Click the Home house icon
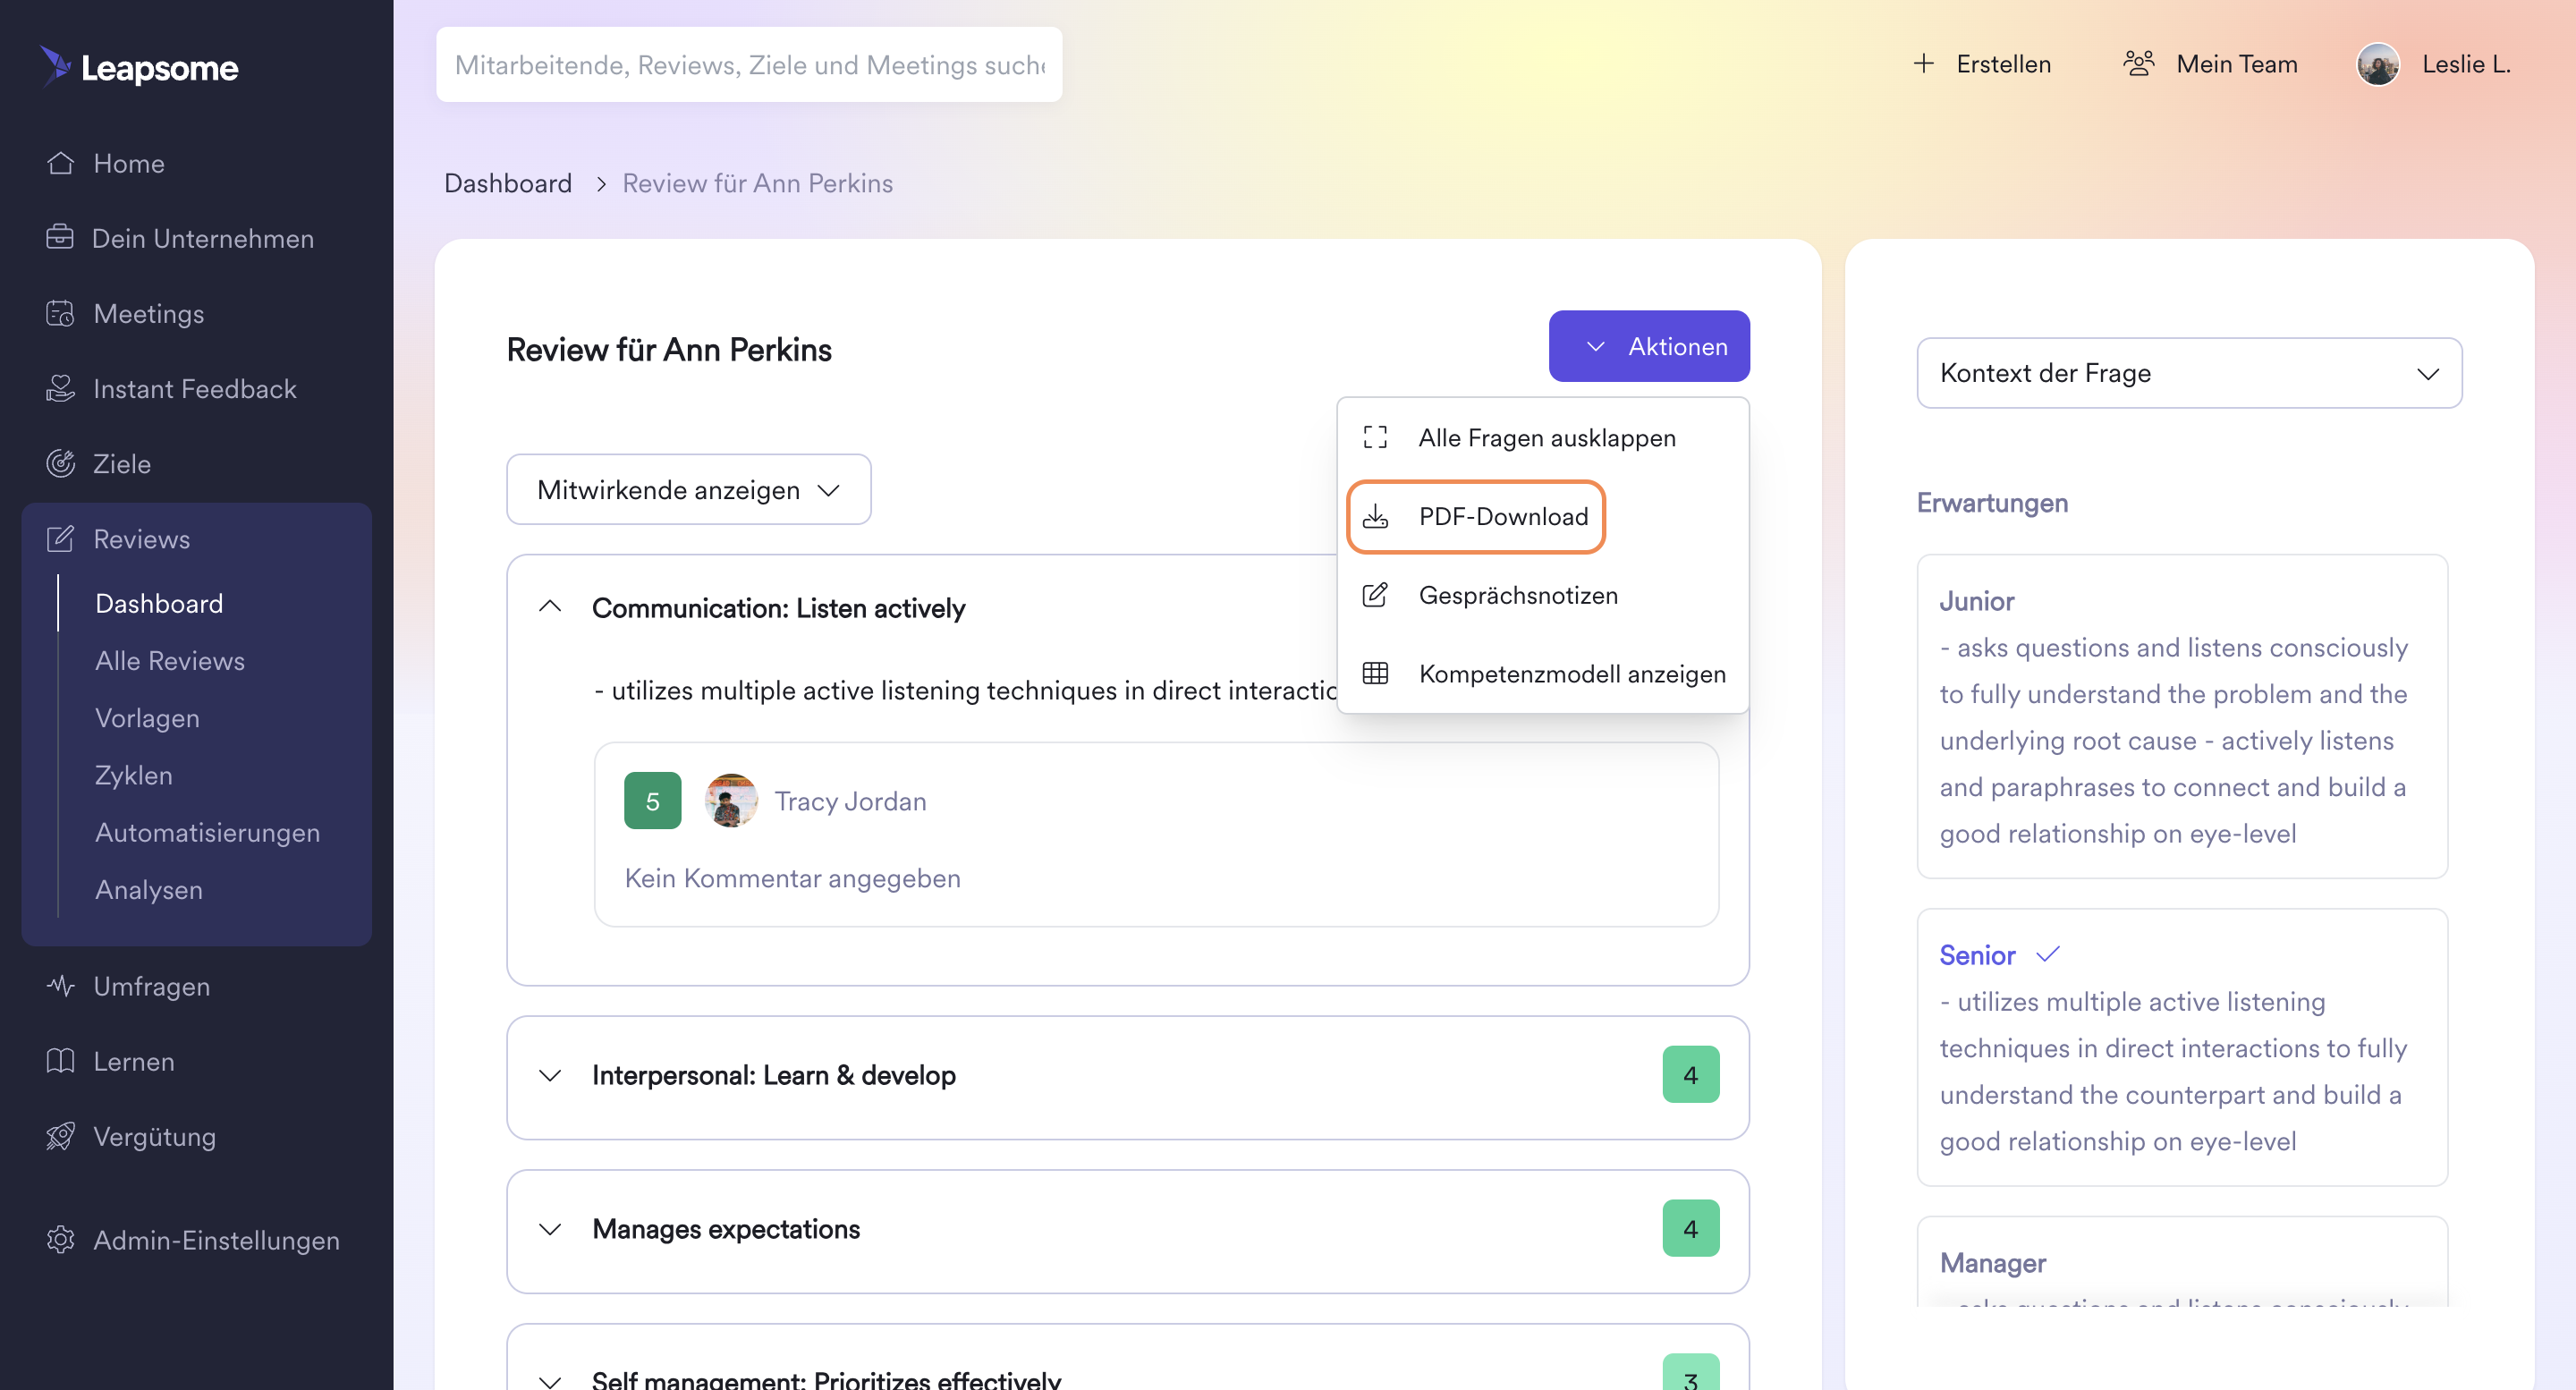This screenshot has width=2576, height=1390. coord(60,162)
